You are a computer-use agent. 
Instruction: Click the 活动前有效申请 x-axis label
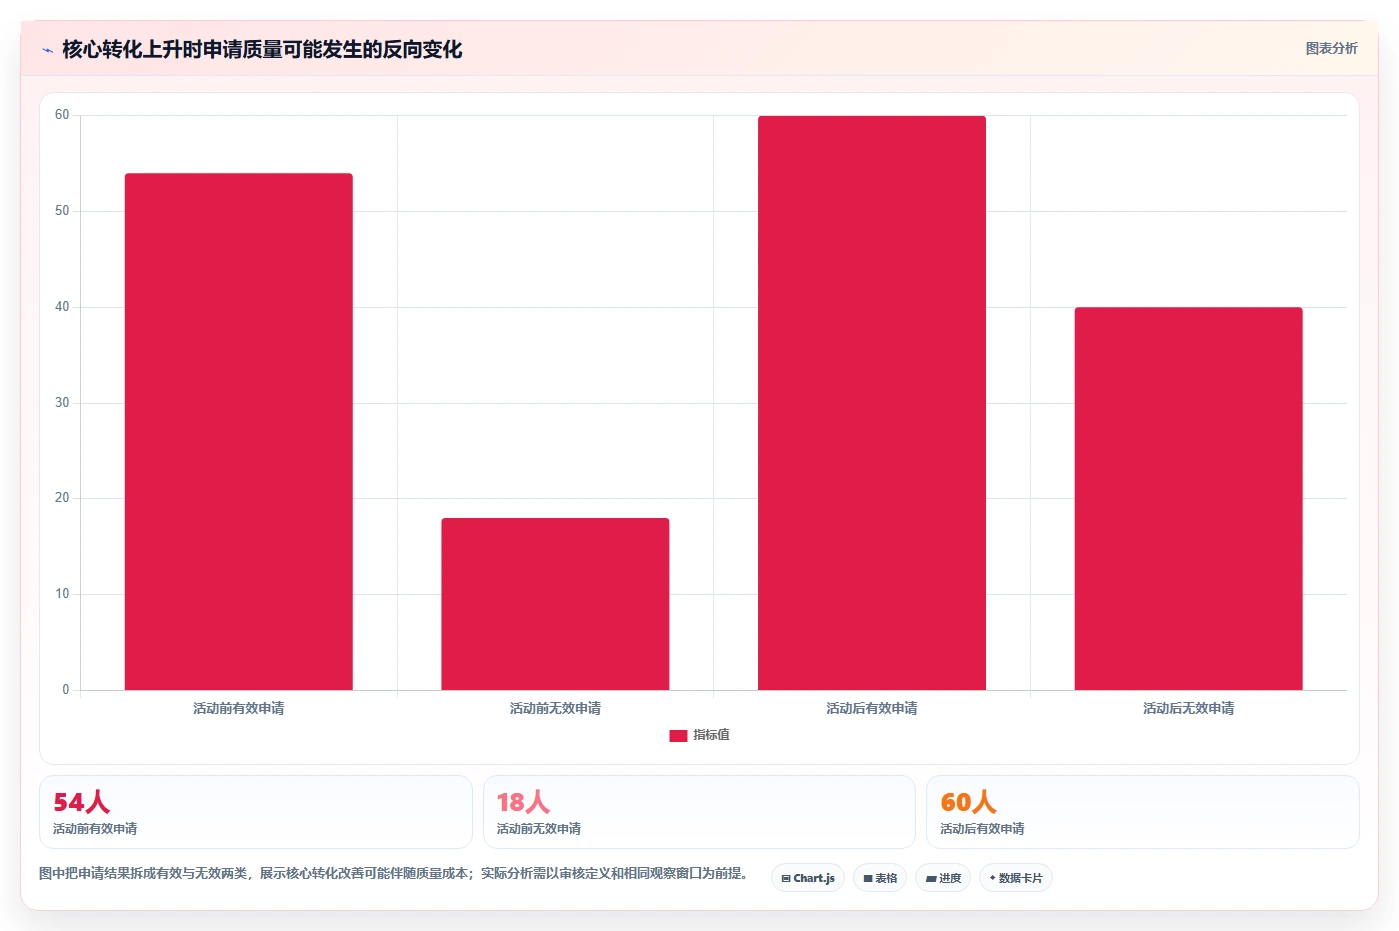click(x=238, y=708)
